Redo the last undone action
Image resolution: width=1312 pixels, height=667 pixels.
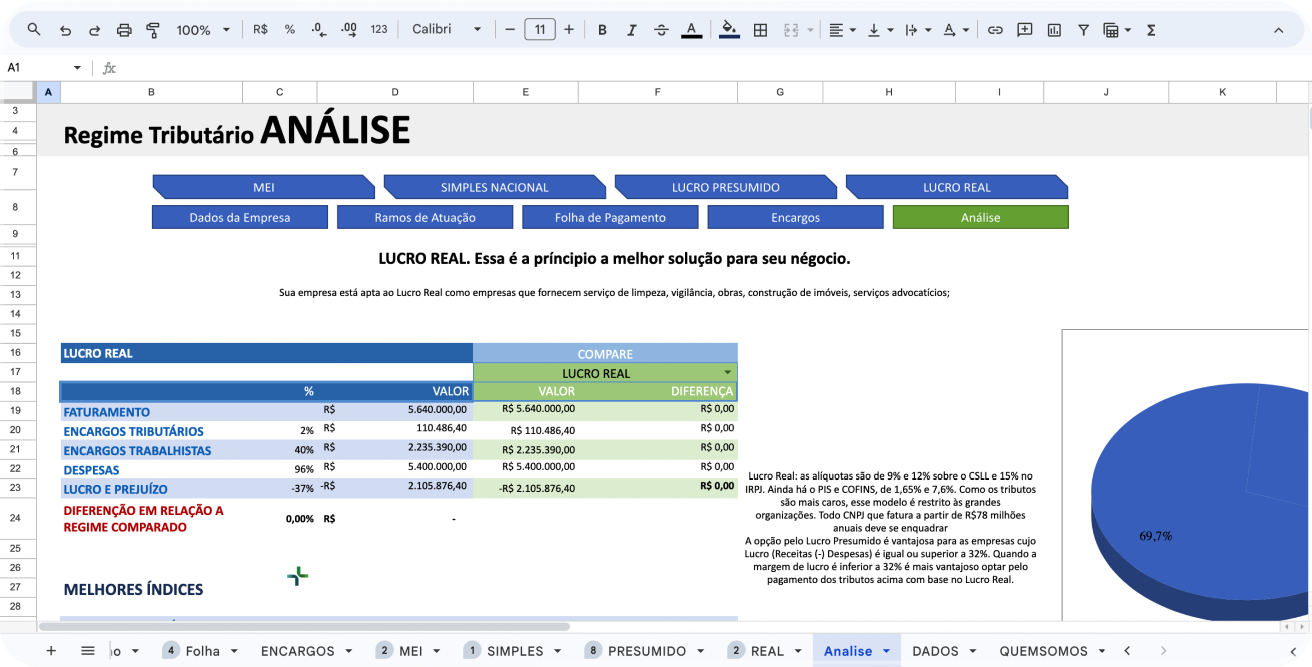click(94, 30)
